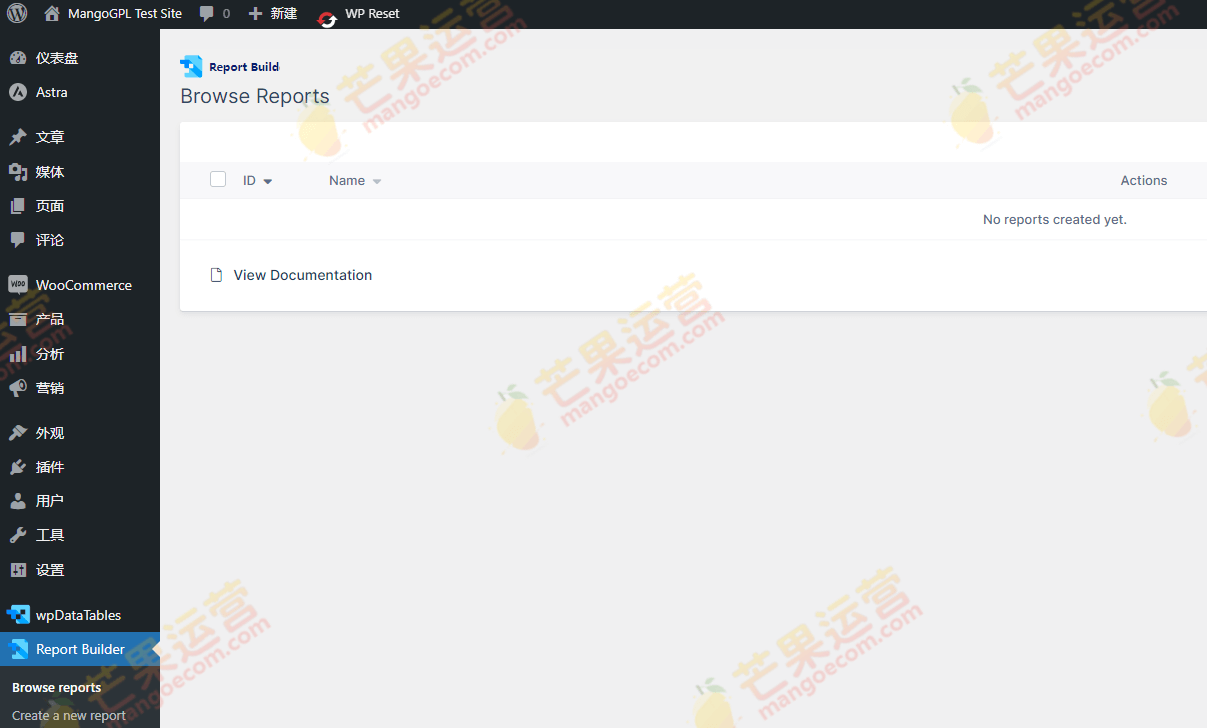1207x728 pixels.
Task: Toggle the select-all checkbox in reports table
Action: (218, 179)
